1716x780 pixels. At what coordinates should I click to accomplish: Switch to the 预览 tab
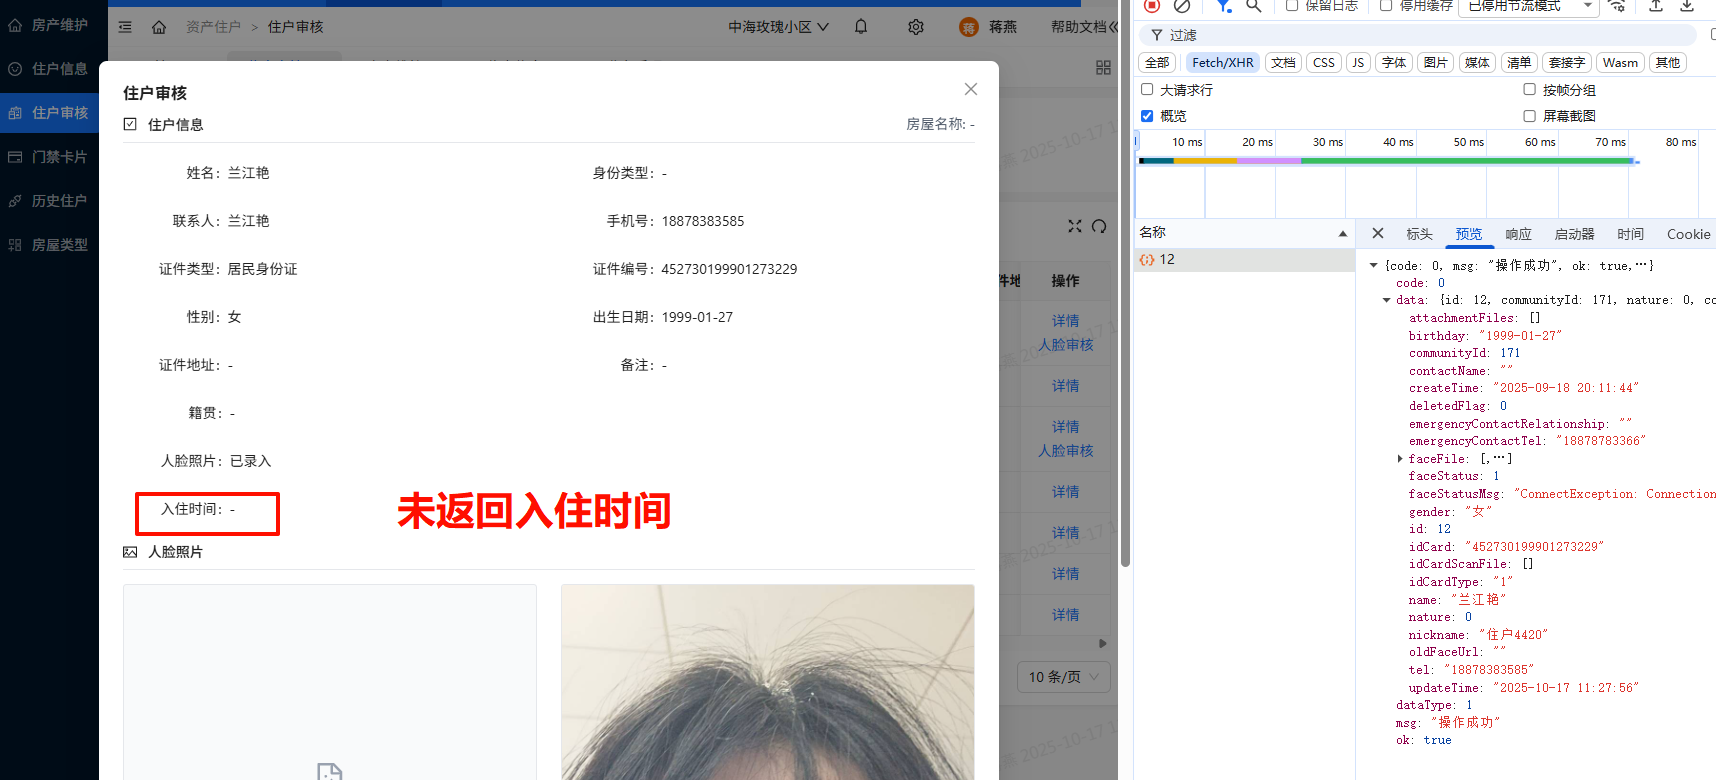tap(1469, 234)
